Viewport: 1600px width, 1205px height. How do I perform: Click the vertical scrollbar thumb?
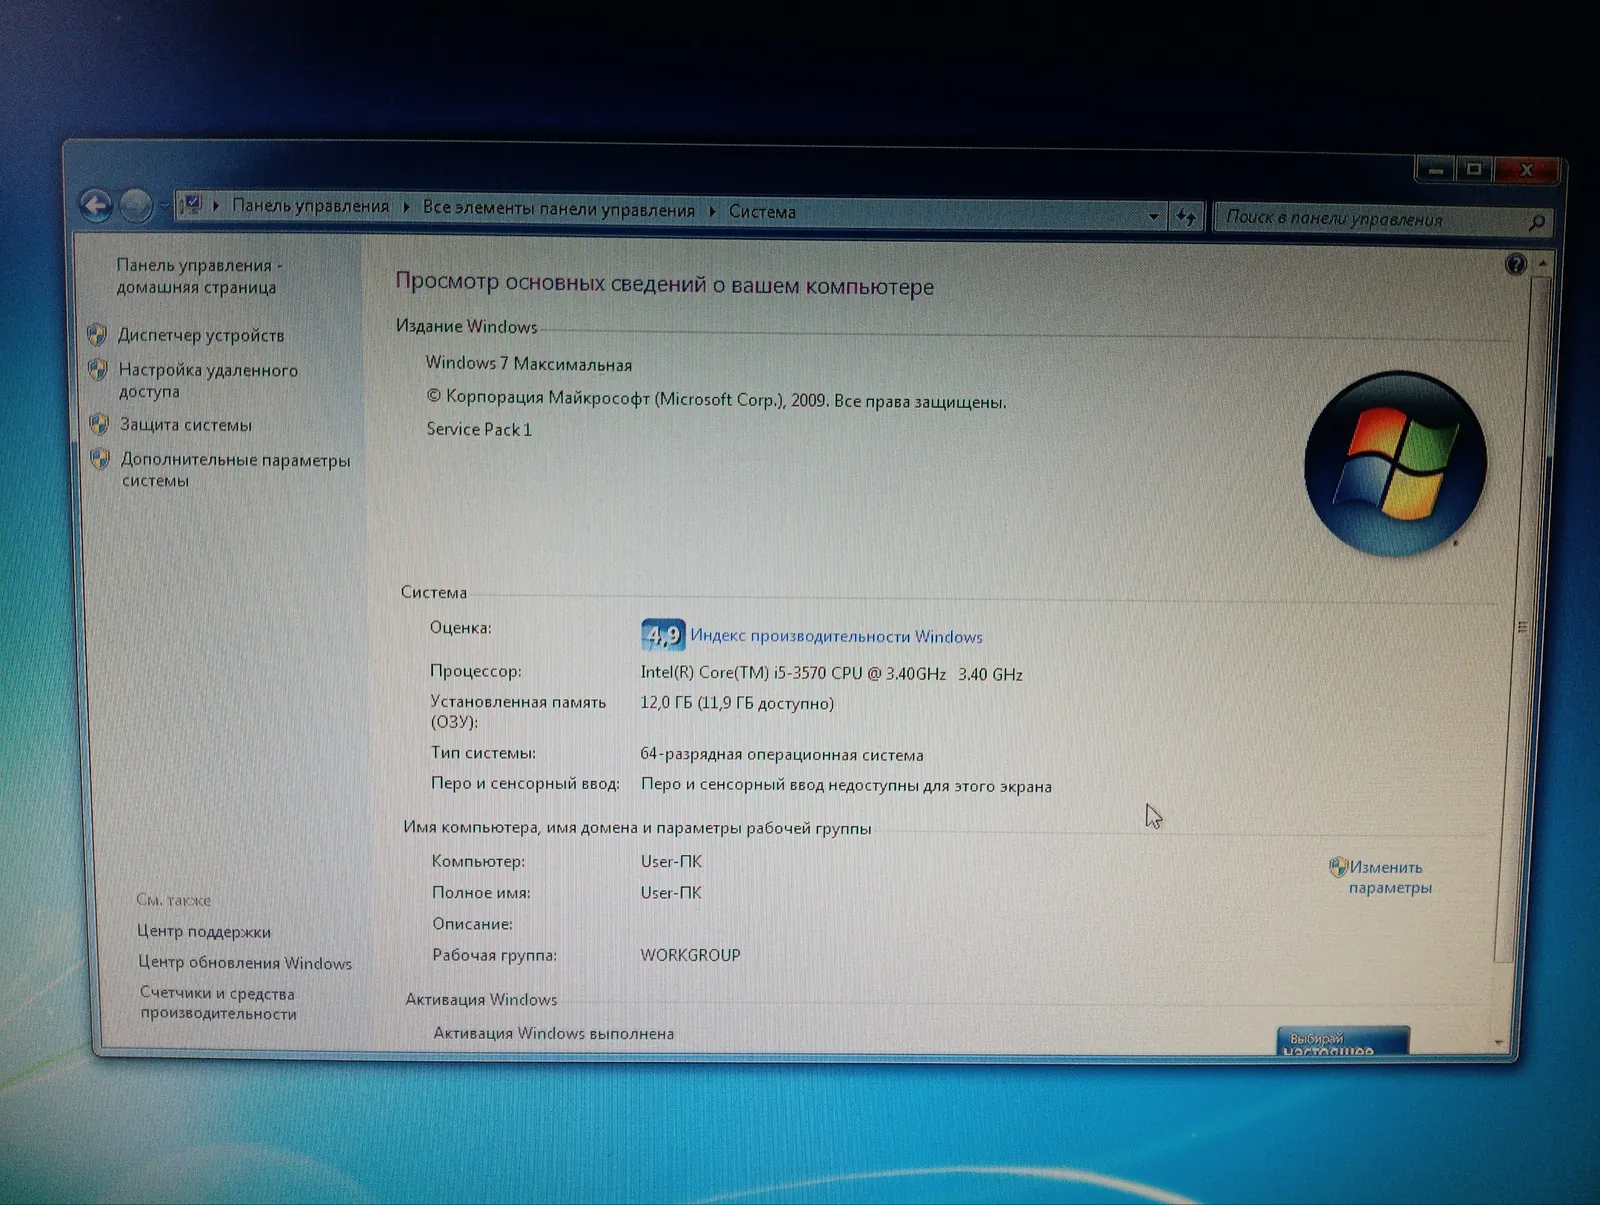[1521, 620]
